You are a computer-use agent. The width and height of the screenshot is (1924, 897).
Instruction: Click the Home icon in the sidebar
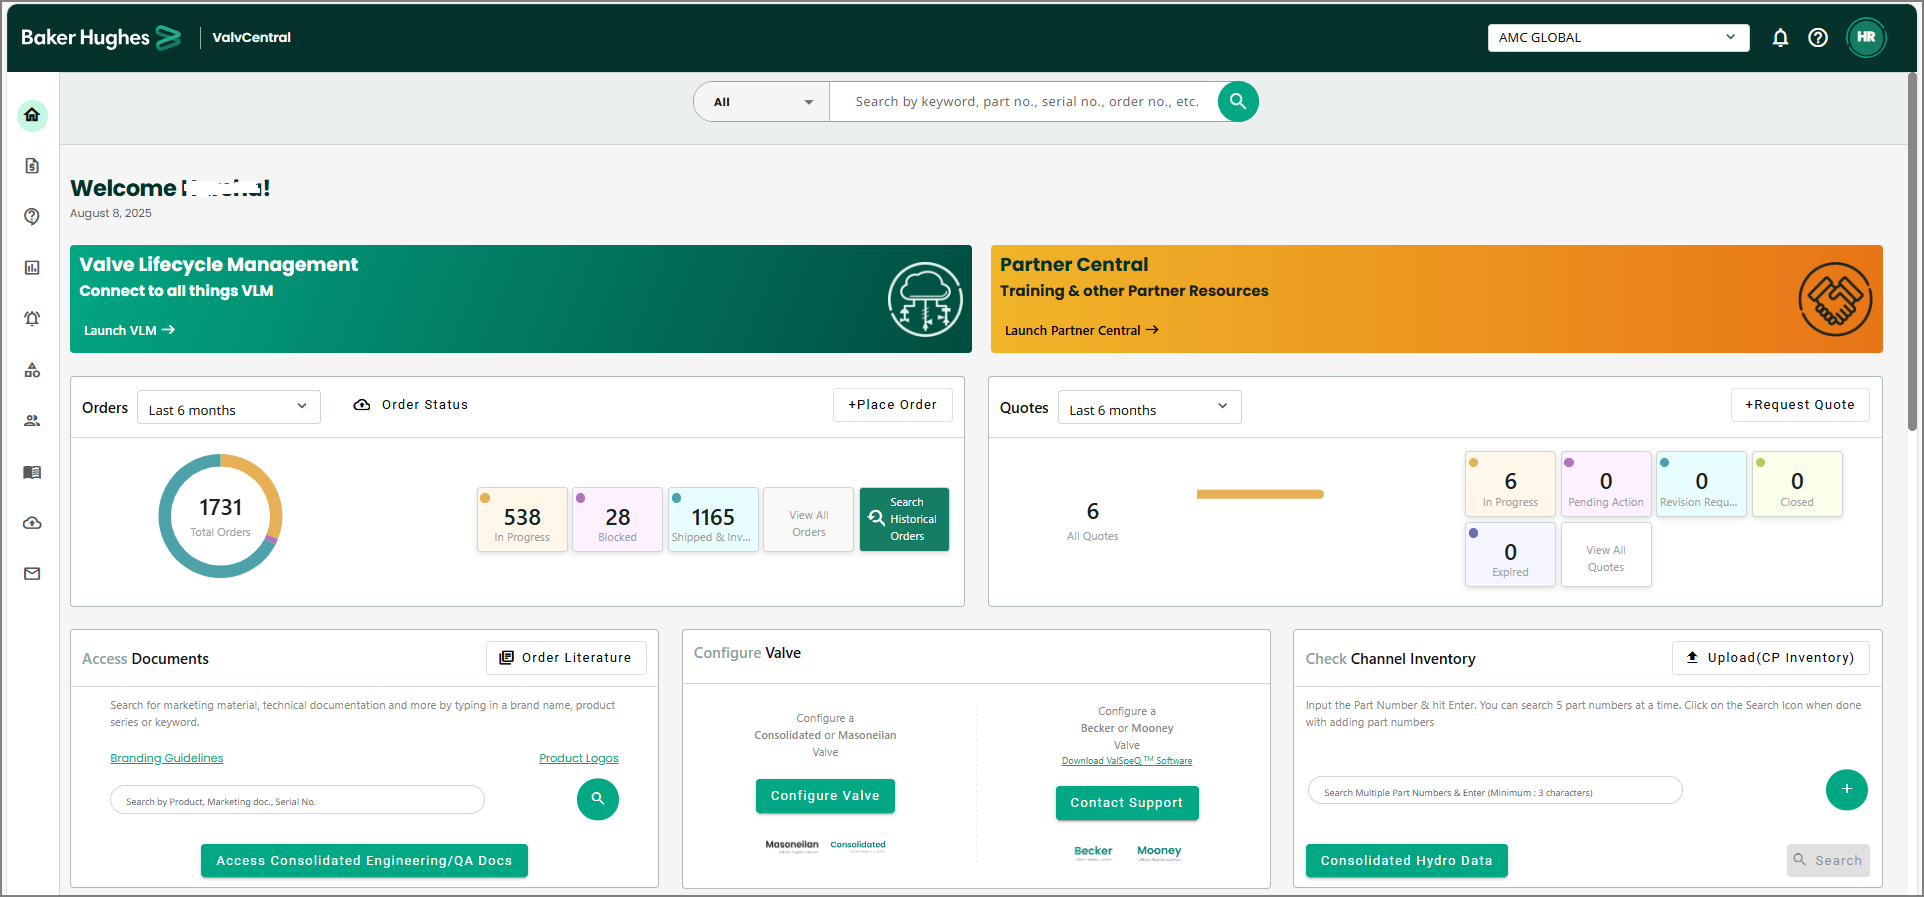tap(32, 115)
